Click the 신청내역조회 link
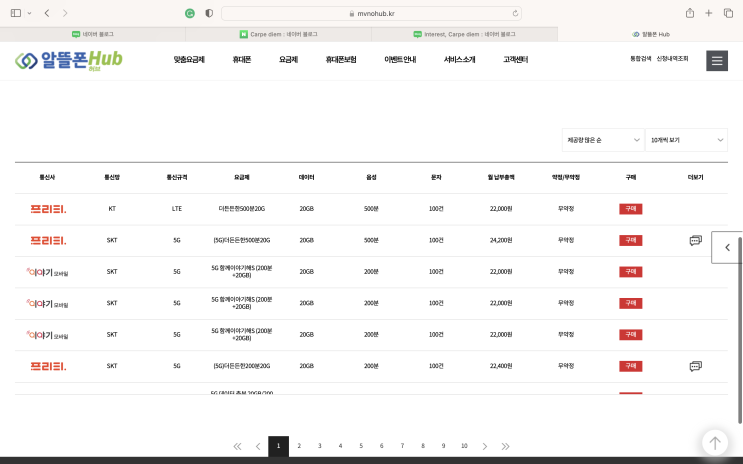Viewport: 743px width, 464px height. point(672,58)
